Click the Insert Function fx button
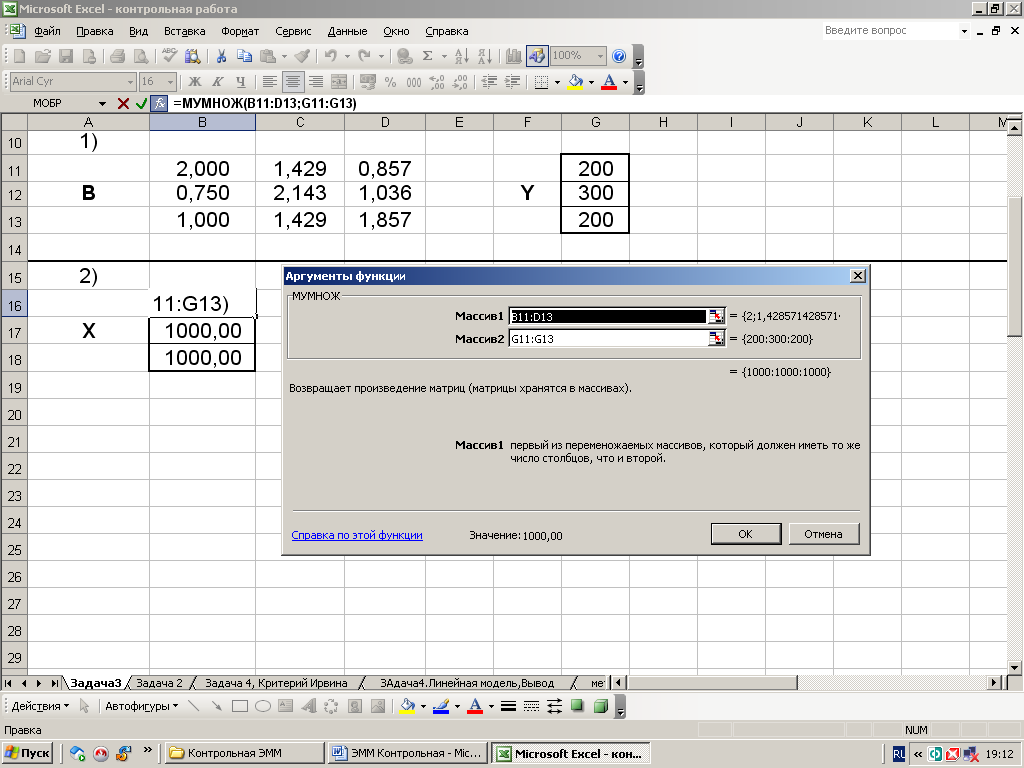The height and width of the screenshot is (768, 1024). click(158, 103)
